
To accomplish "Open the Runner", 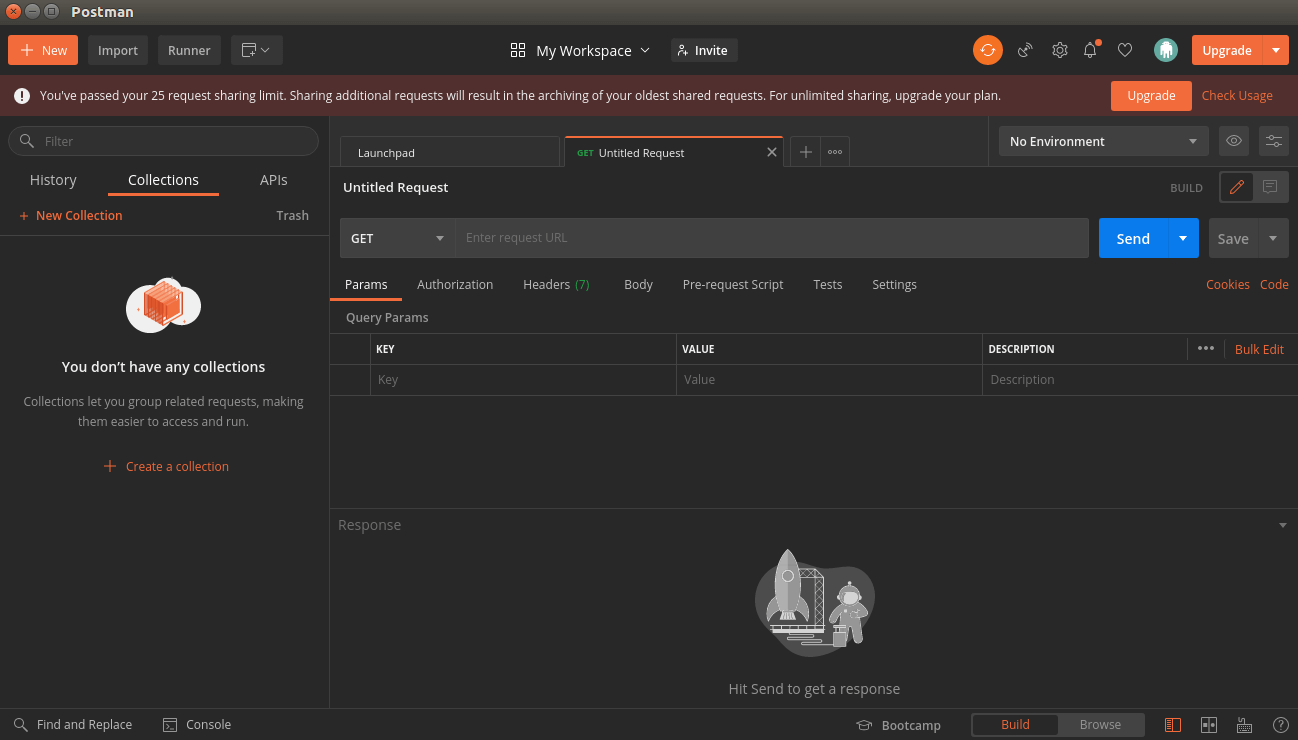I will pos(189,50).
